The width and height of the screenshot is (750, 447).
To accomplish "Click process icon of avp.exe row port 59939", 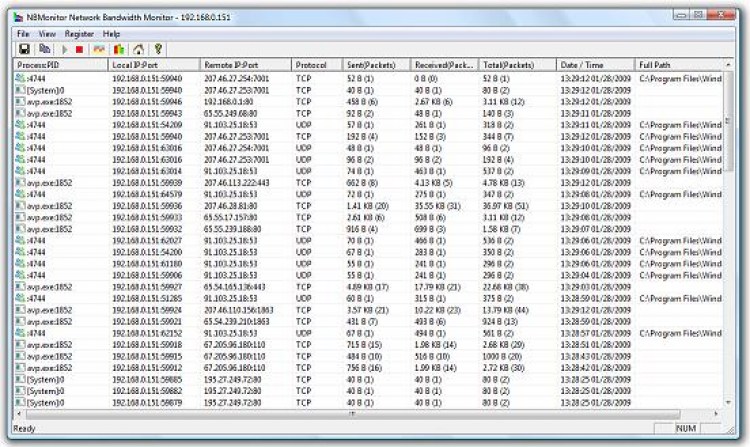I will (20, 182).
